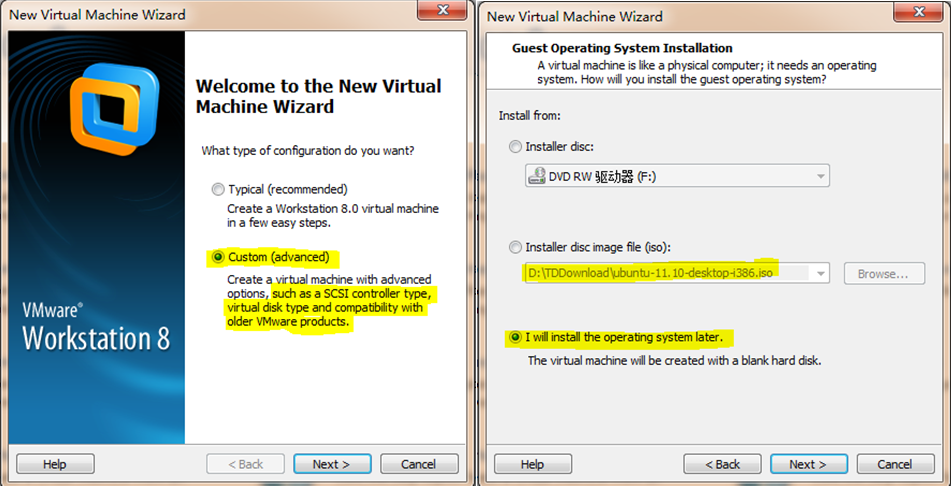
Task: Click Cancel in the Welcome wizard window
Action: tap(418, 464)
